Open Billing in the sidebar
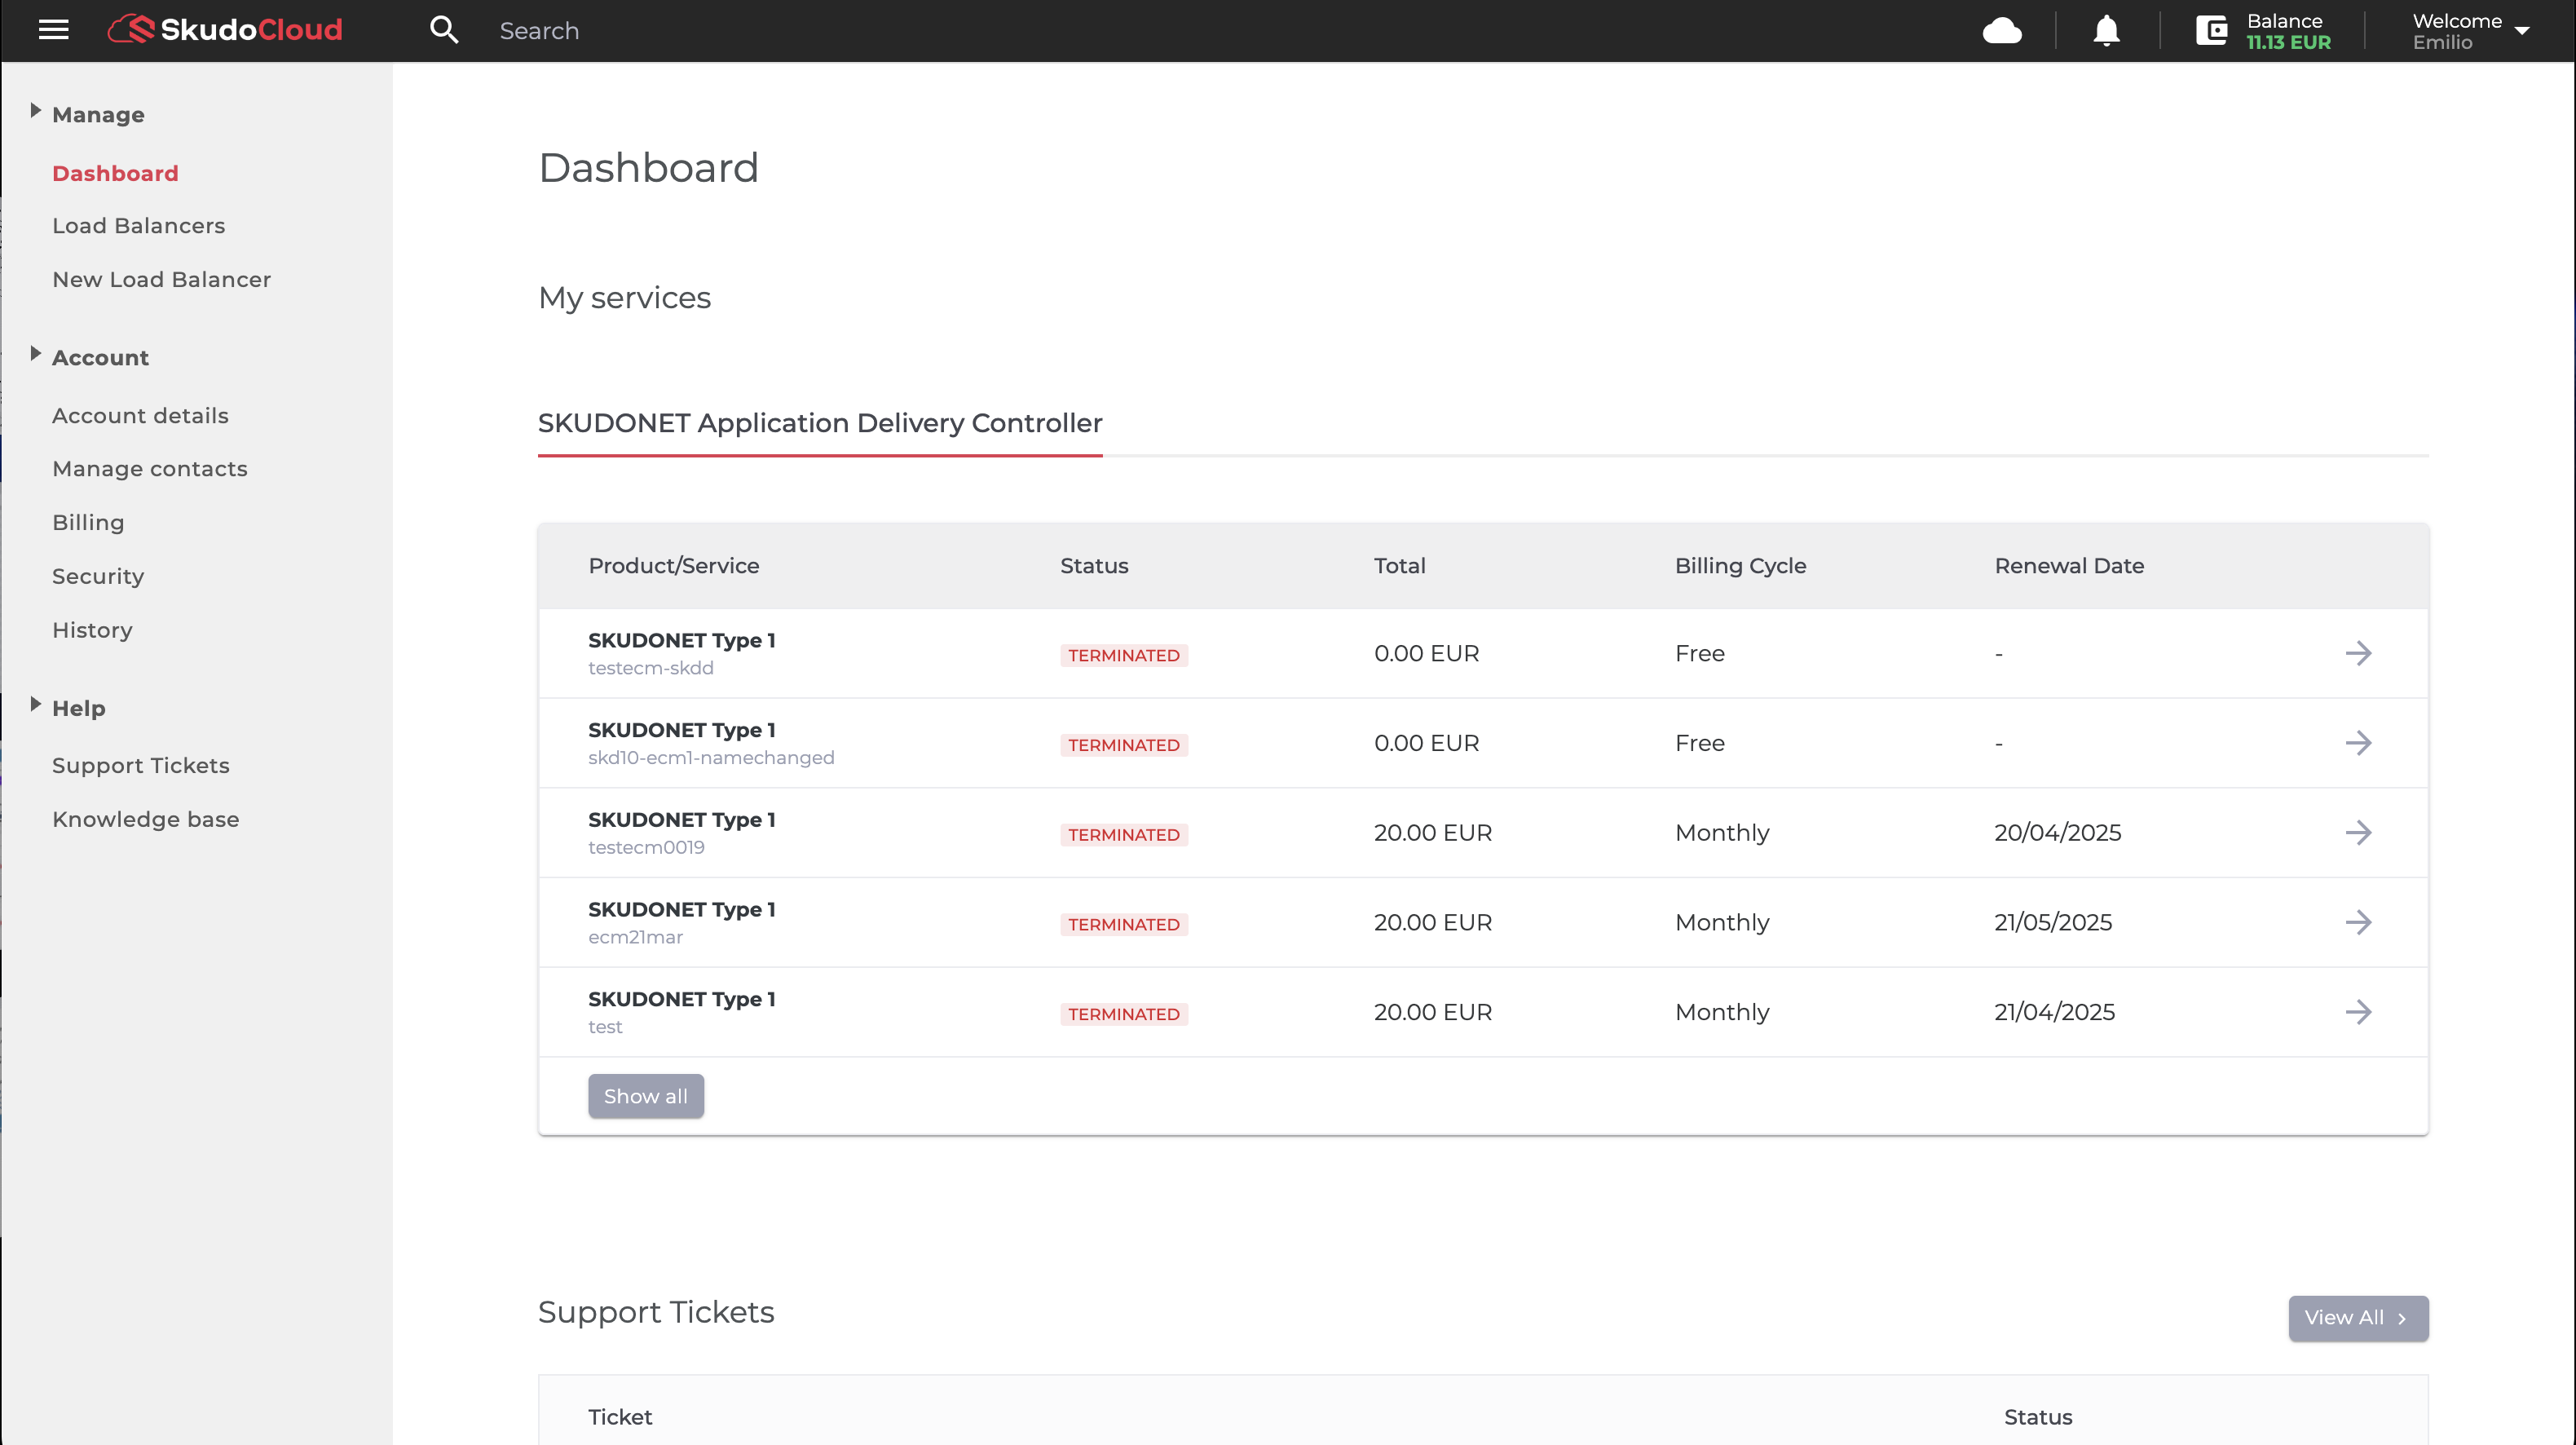 (x=88, y=523)
